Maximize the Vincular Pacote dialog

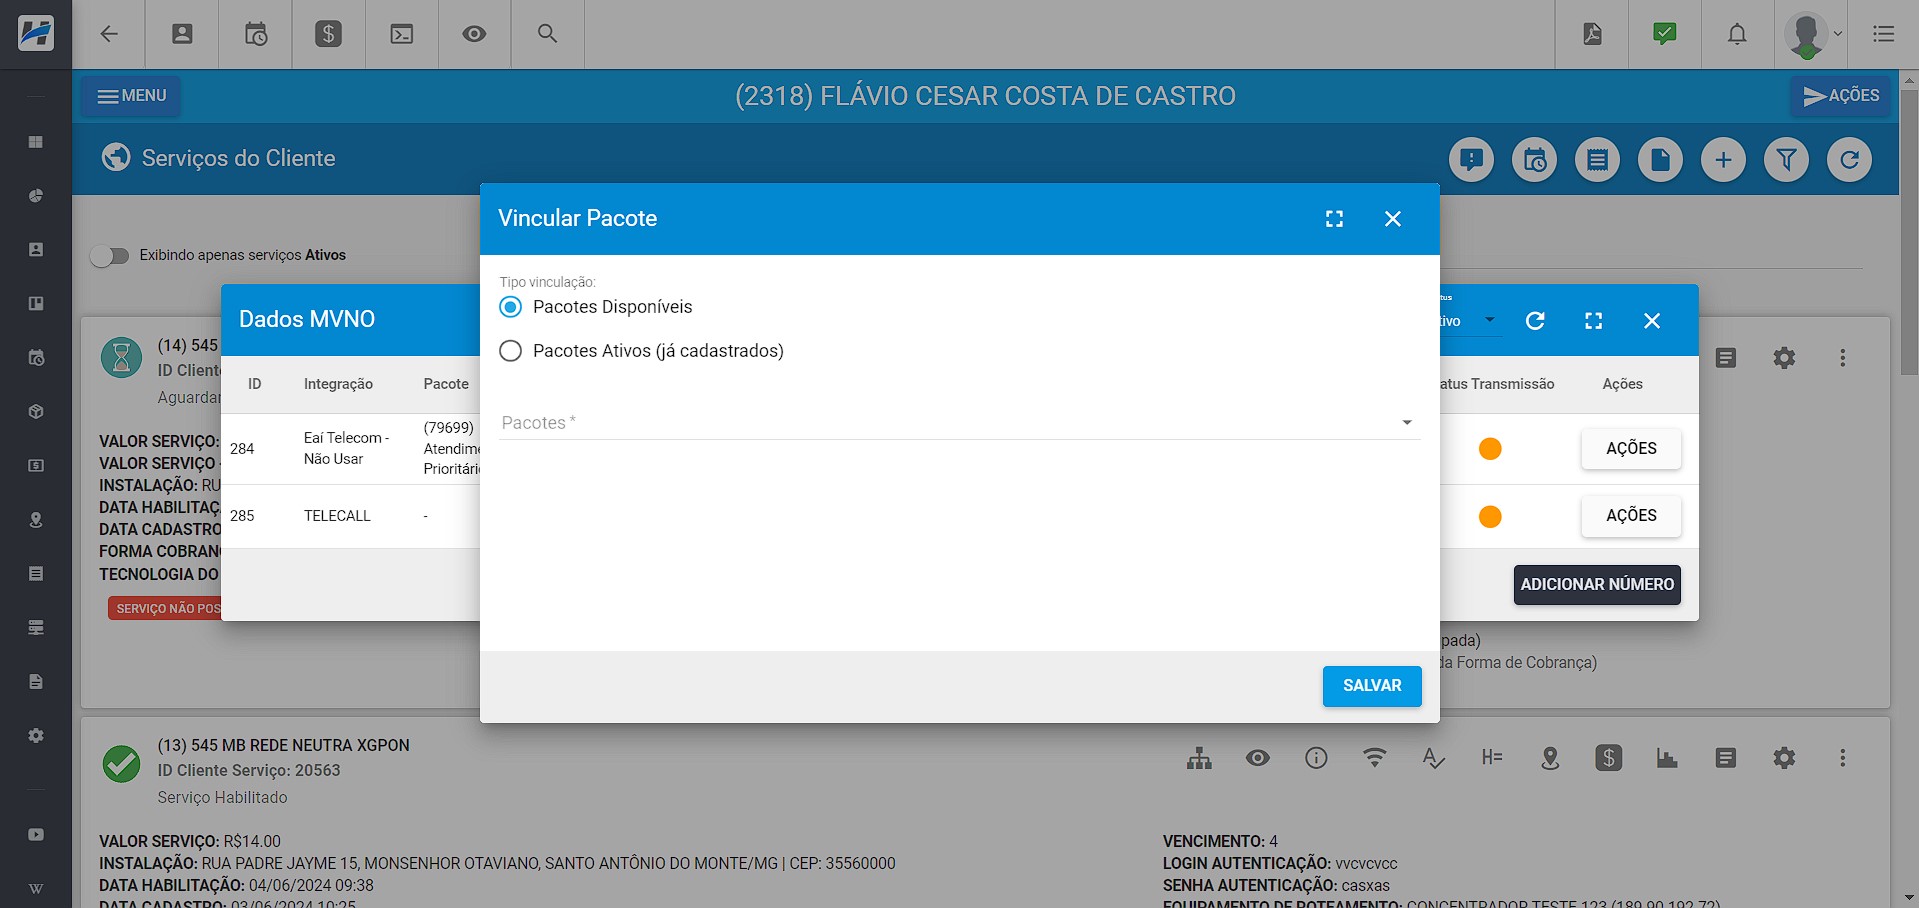tap(1334, 219)
